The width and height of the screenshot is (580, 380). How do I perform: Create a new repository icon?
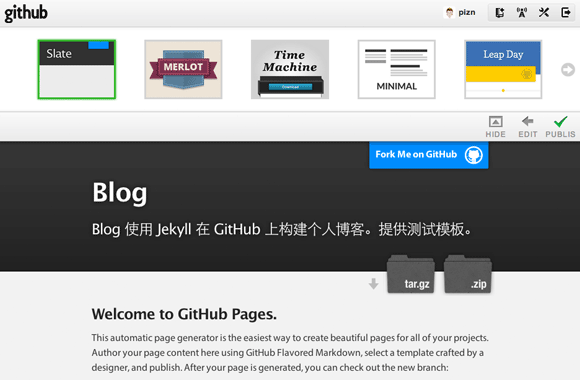(x=500, y=13)
